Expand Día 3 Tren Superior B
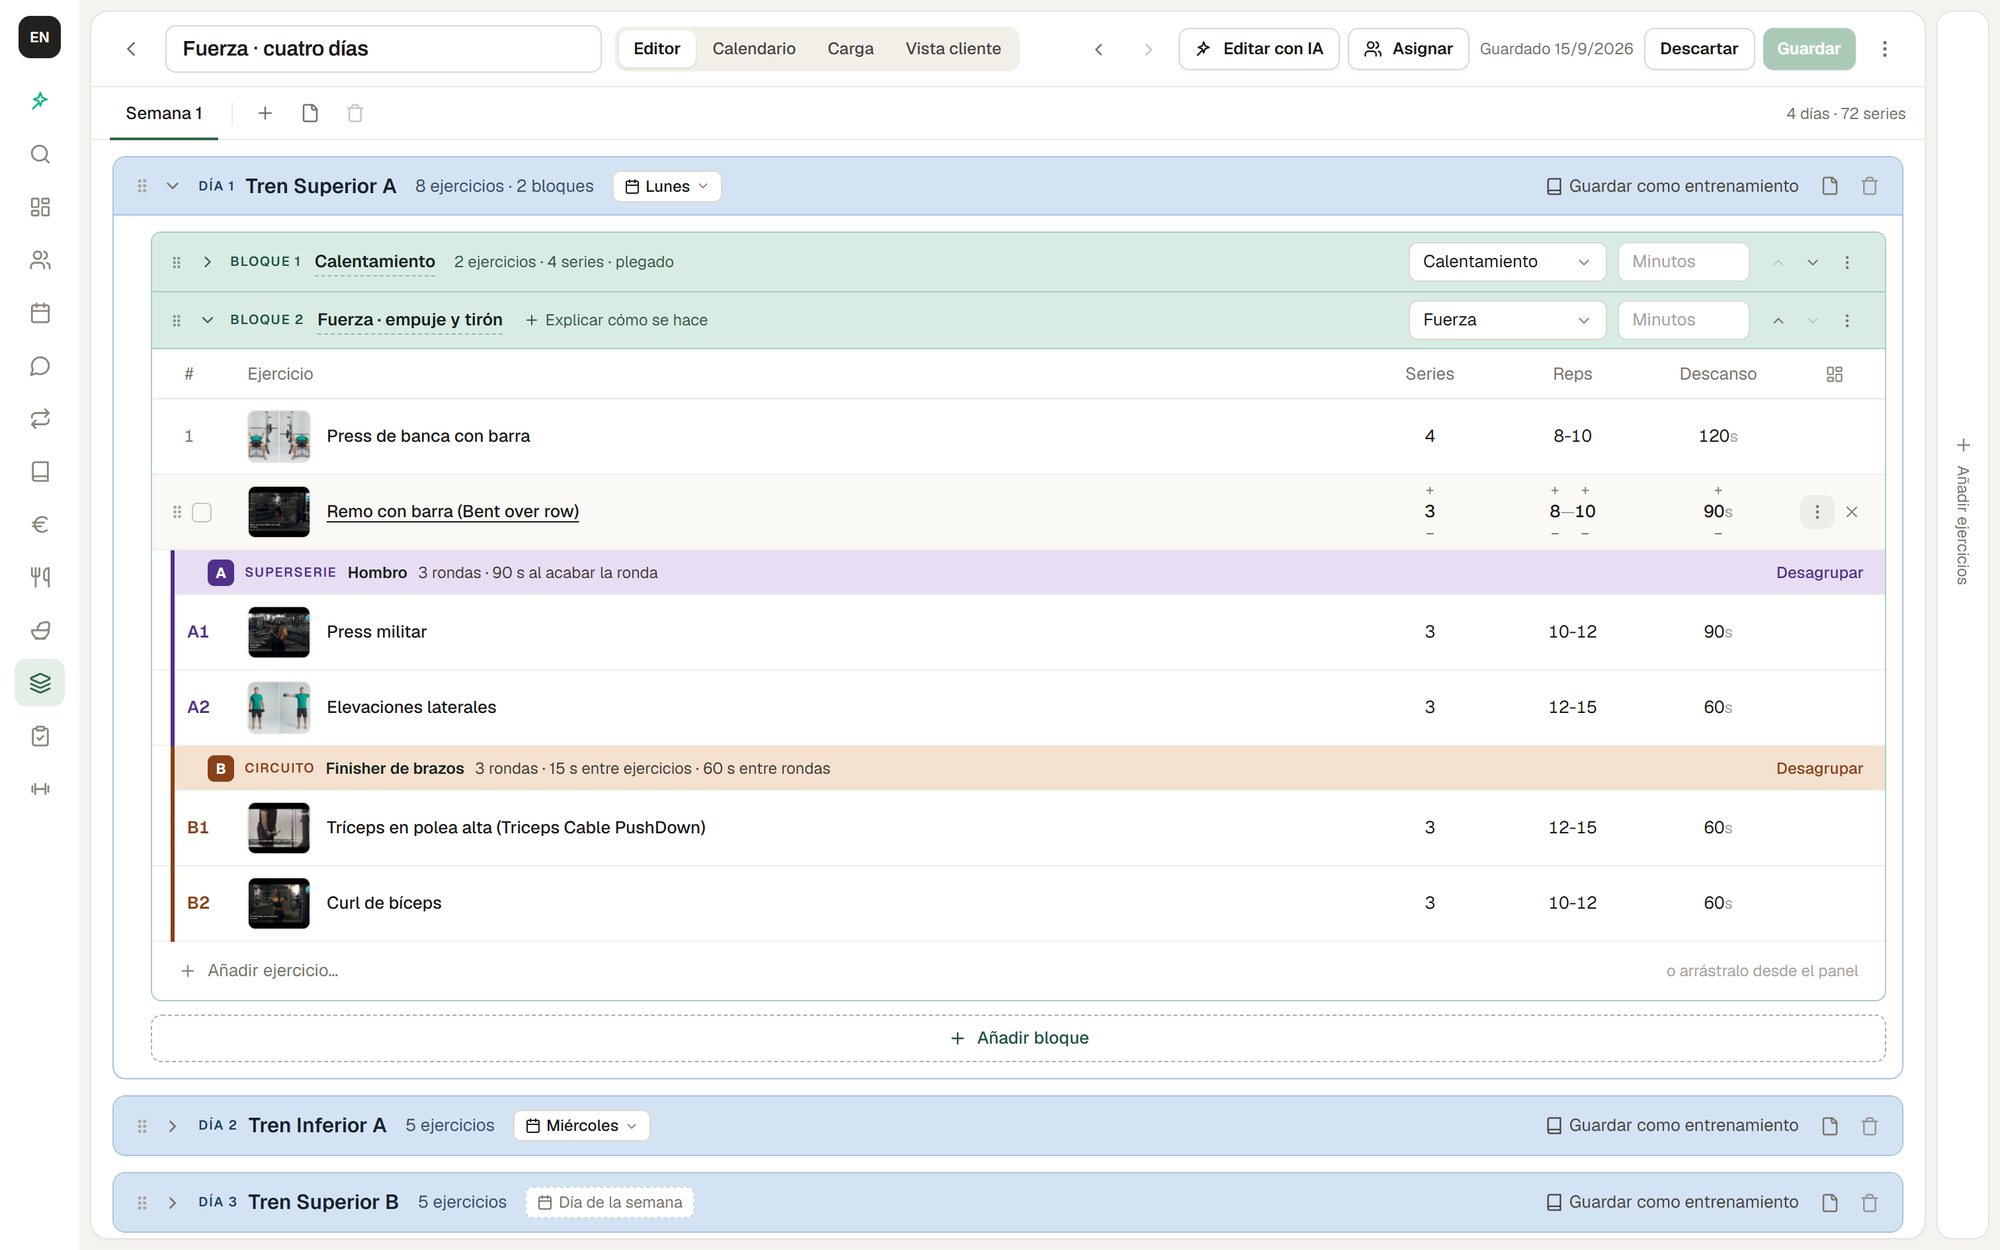2000x1250 pixels. [172, 1203]
